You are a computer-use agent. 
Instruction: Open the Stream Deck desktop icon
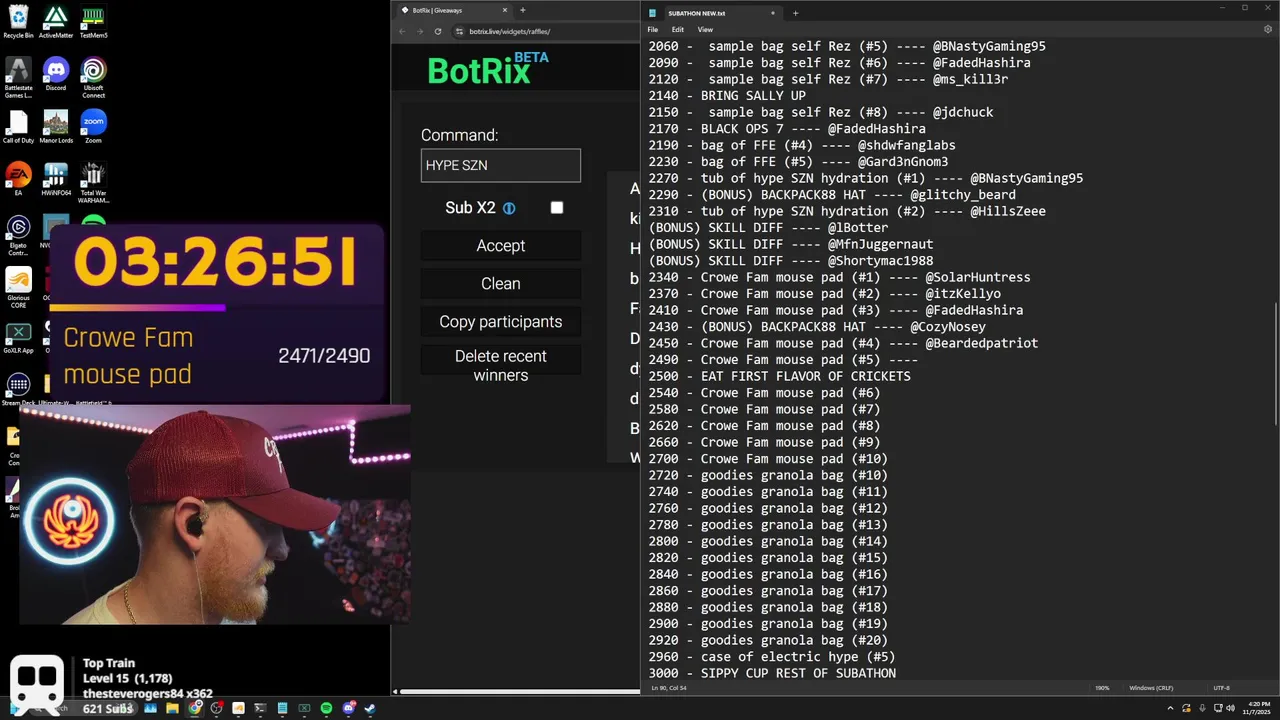click(18, 390)
